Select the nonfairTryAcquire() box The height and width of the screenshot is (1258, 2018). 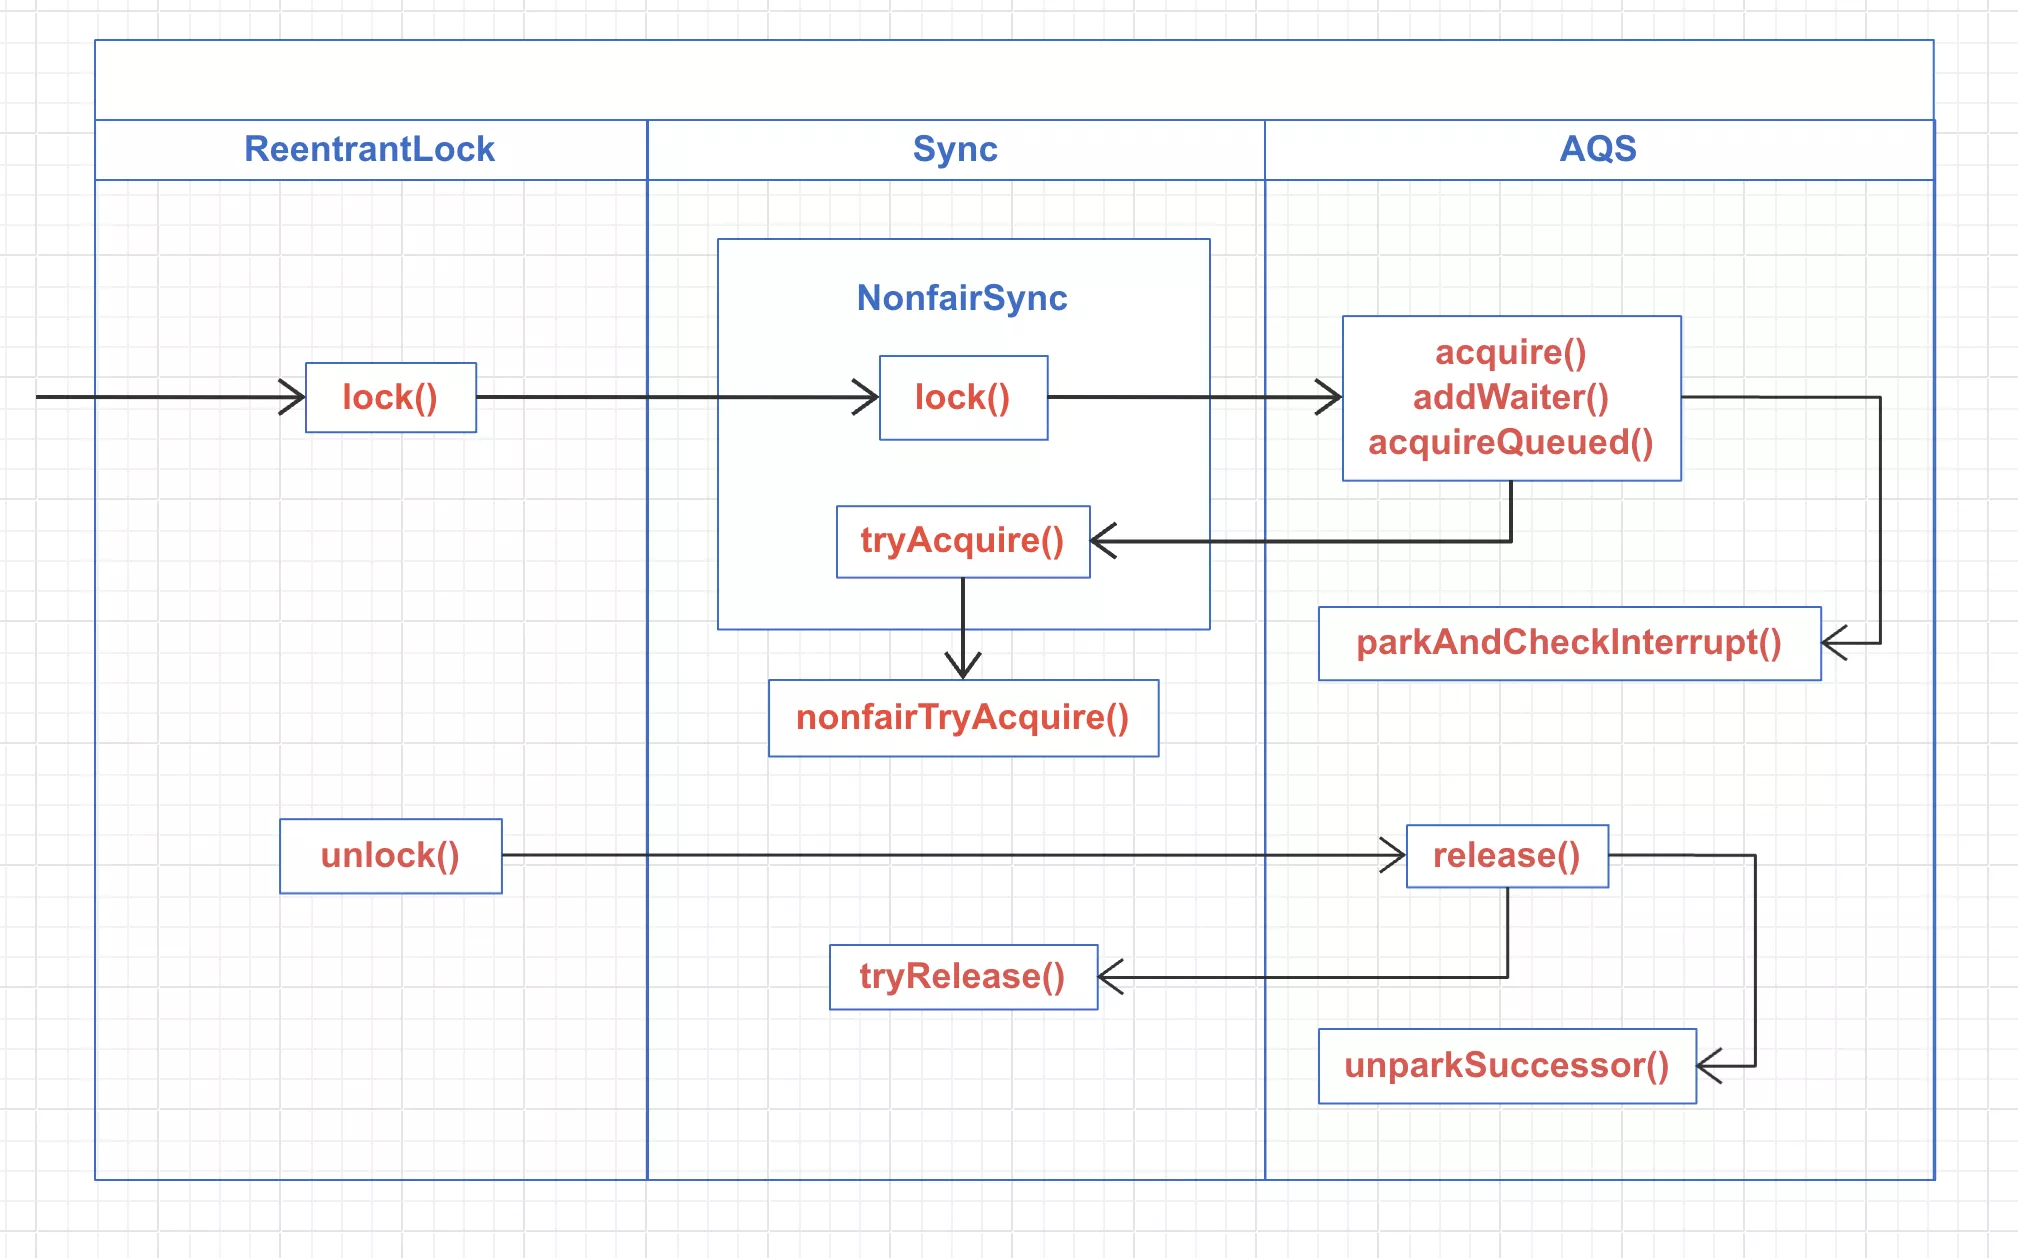tap(963, 718)
